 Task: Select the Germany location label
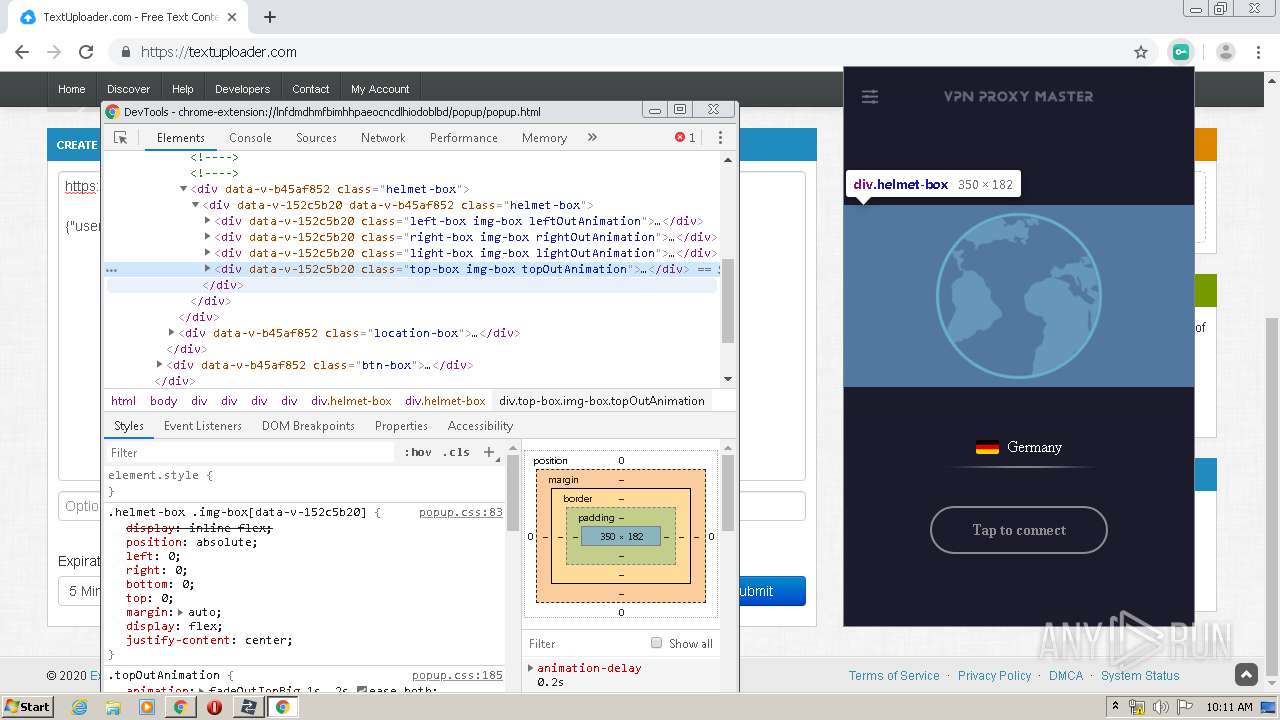click(x=1034, y=447)
